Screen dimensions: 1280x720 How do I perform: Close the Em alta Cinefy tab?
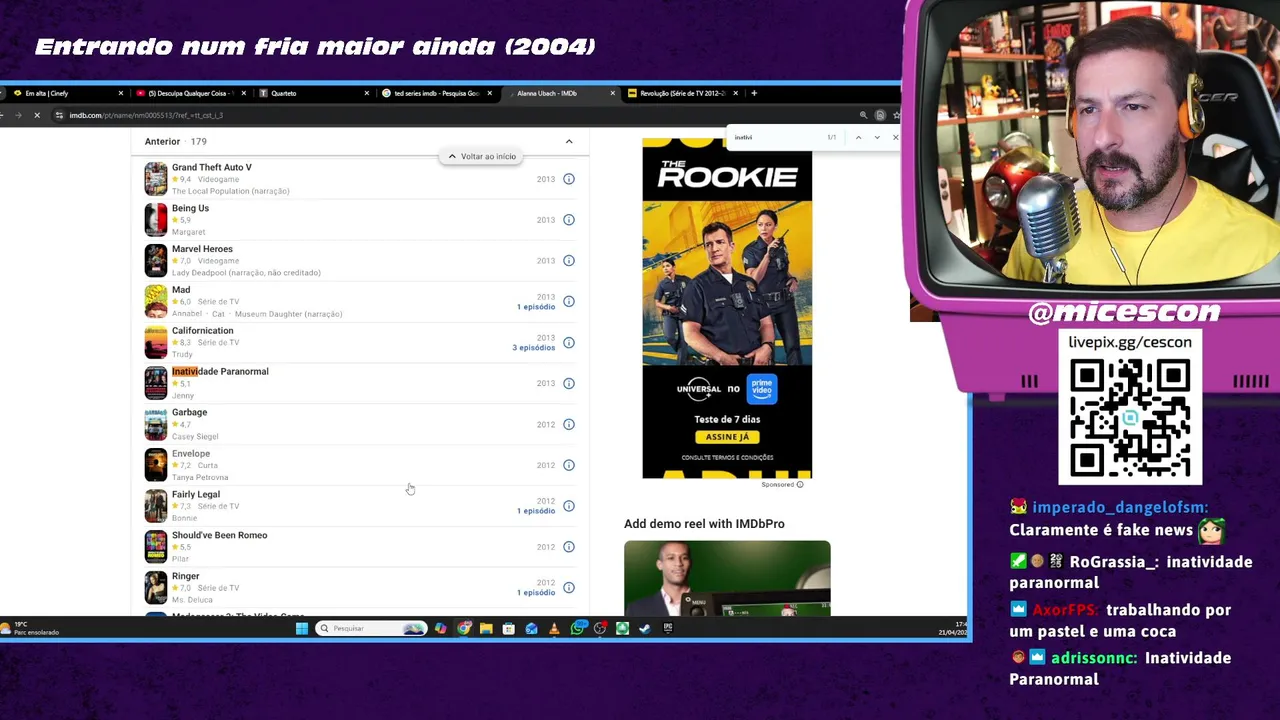pos(121,93)
